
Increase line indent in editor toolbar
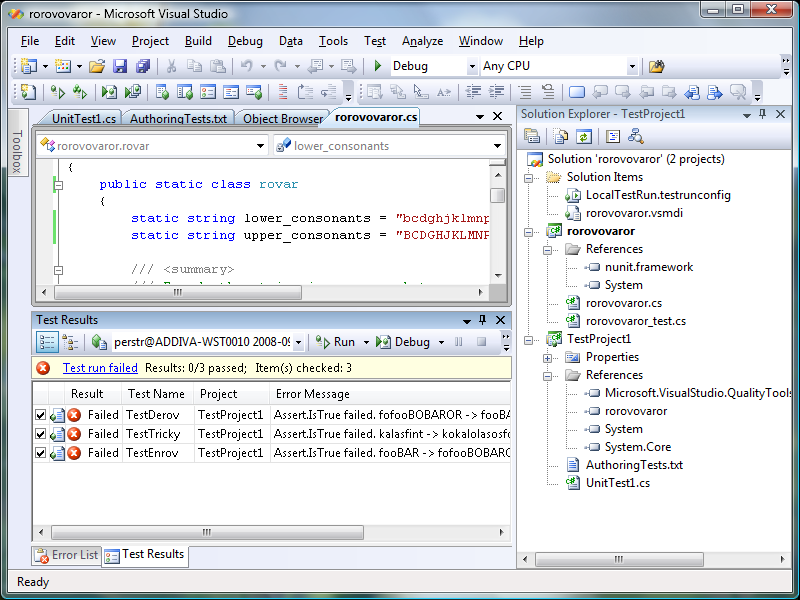click(496, 92)
